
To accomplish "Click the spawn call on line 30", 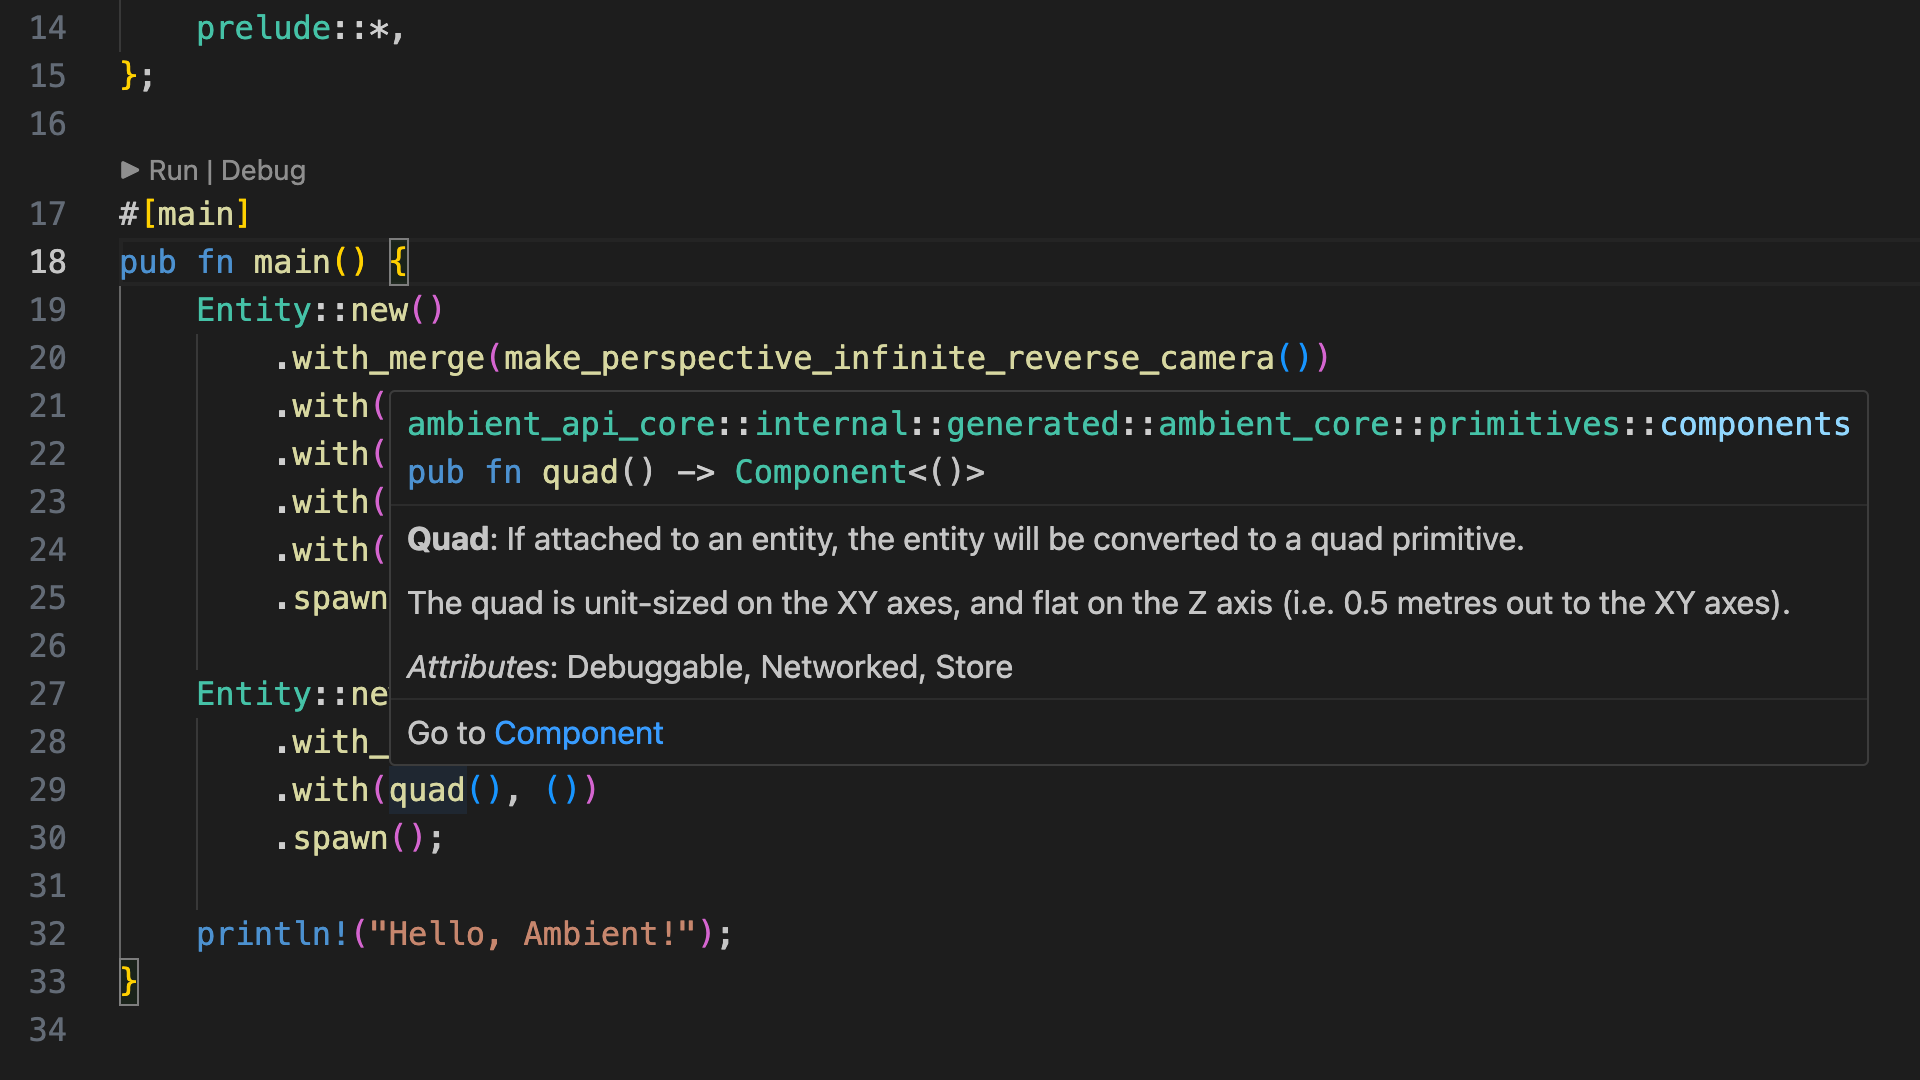I will tap(340, 838).
